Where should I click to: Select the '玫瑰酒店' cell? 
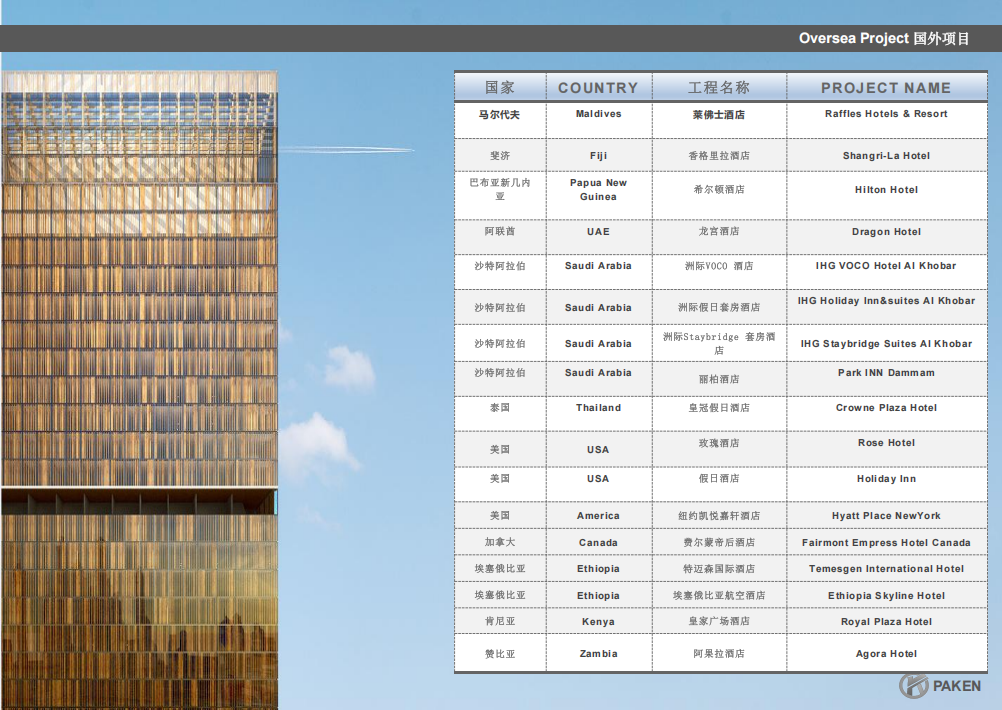tap(719, 449)
